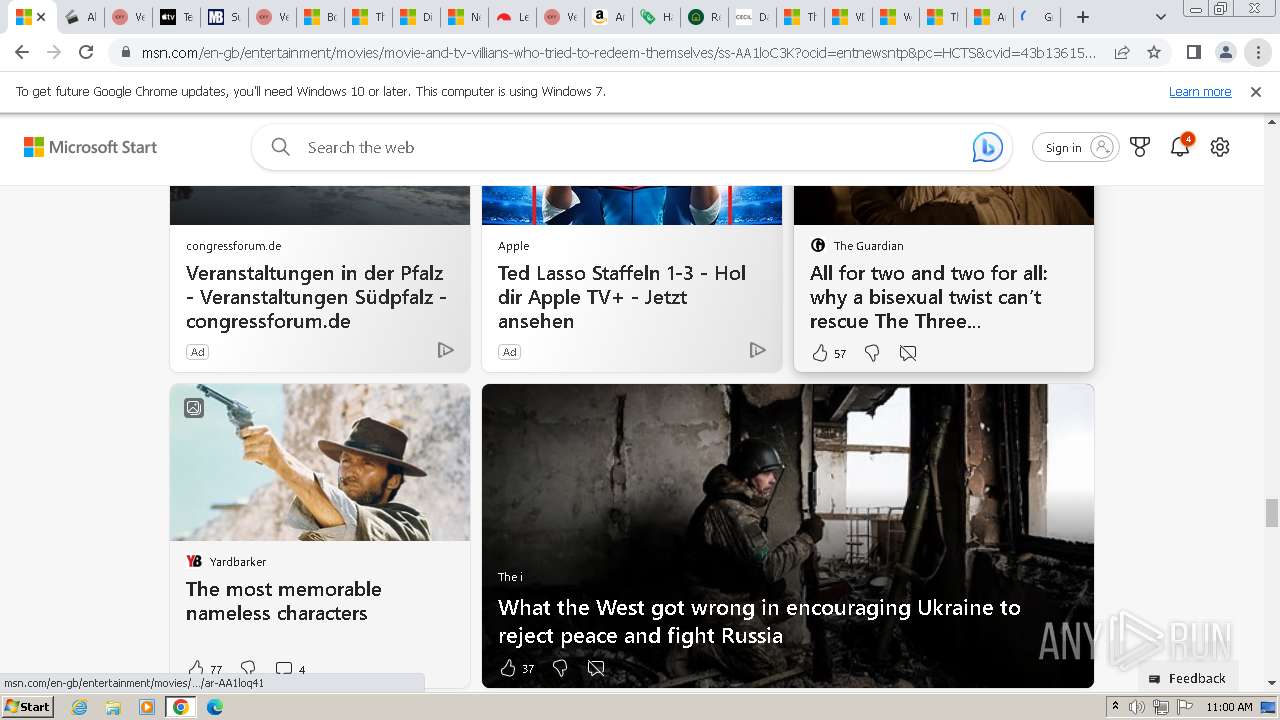This screenshot has height=720, width=1280.
Task: Open Microsoft Edge from the taskbar
Action: pos(214,707)
